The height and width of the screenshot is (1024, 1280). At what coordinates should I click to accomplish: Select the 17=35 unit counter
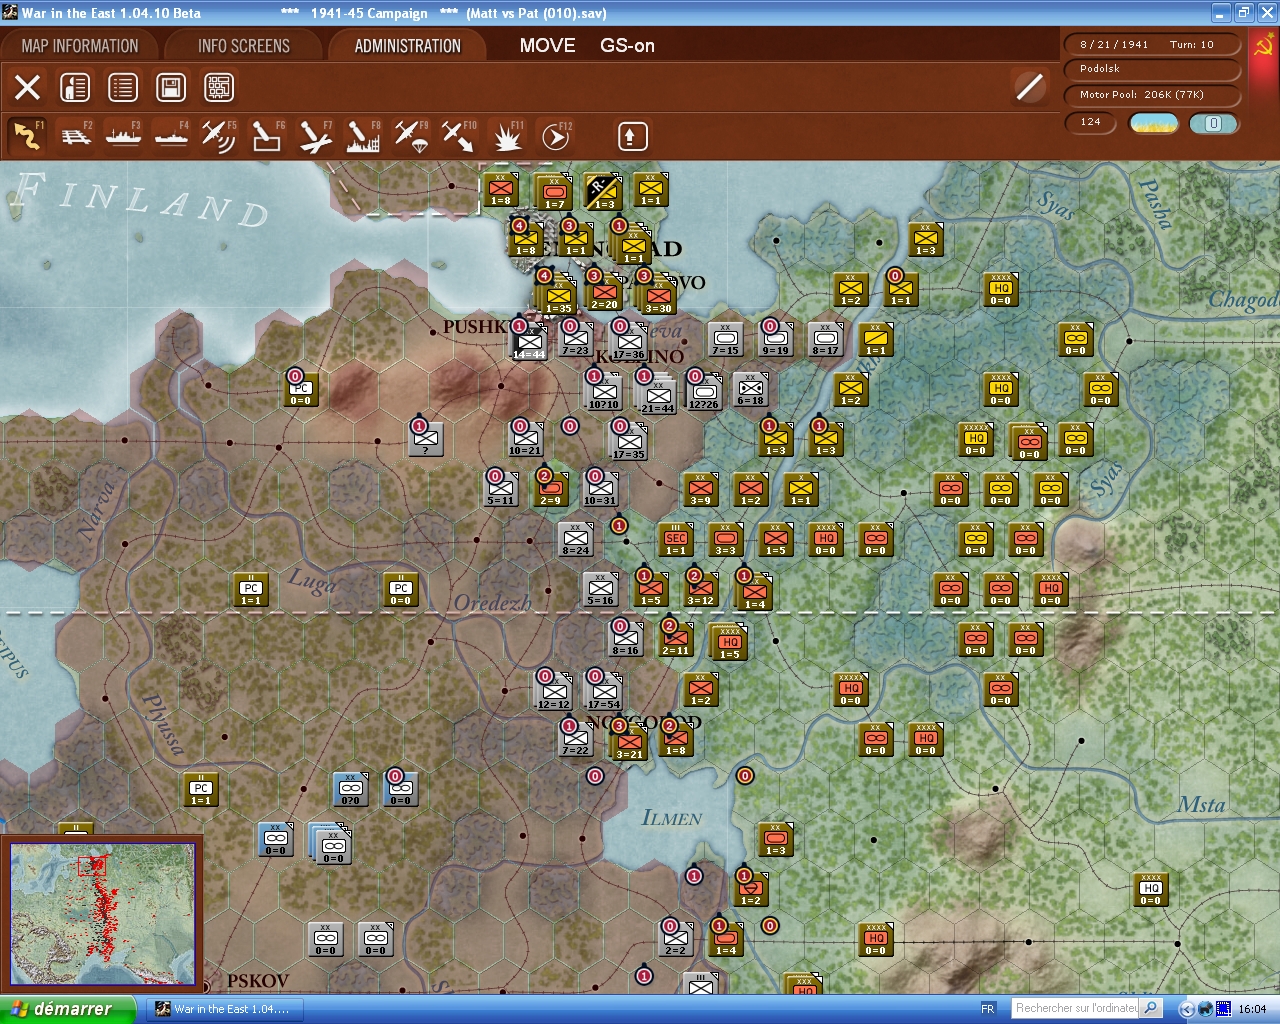click(629, 443)
